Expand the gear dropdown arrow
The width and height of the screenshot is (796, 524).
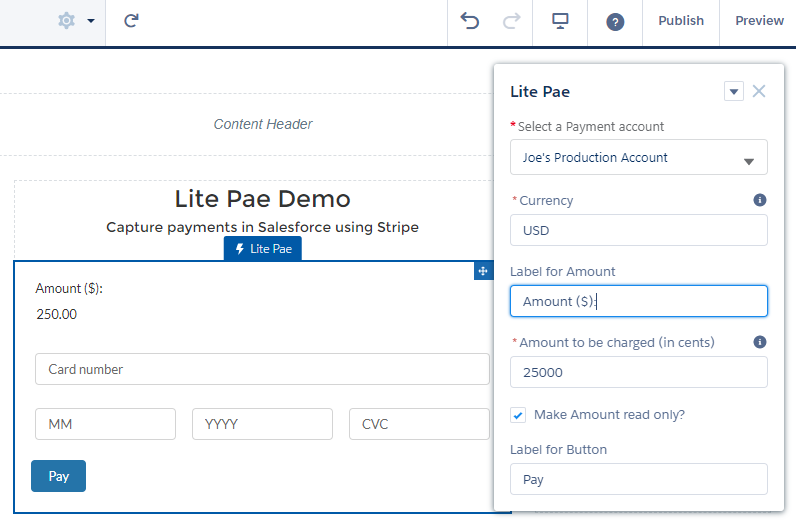tap(91, 21)
